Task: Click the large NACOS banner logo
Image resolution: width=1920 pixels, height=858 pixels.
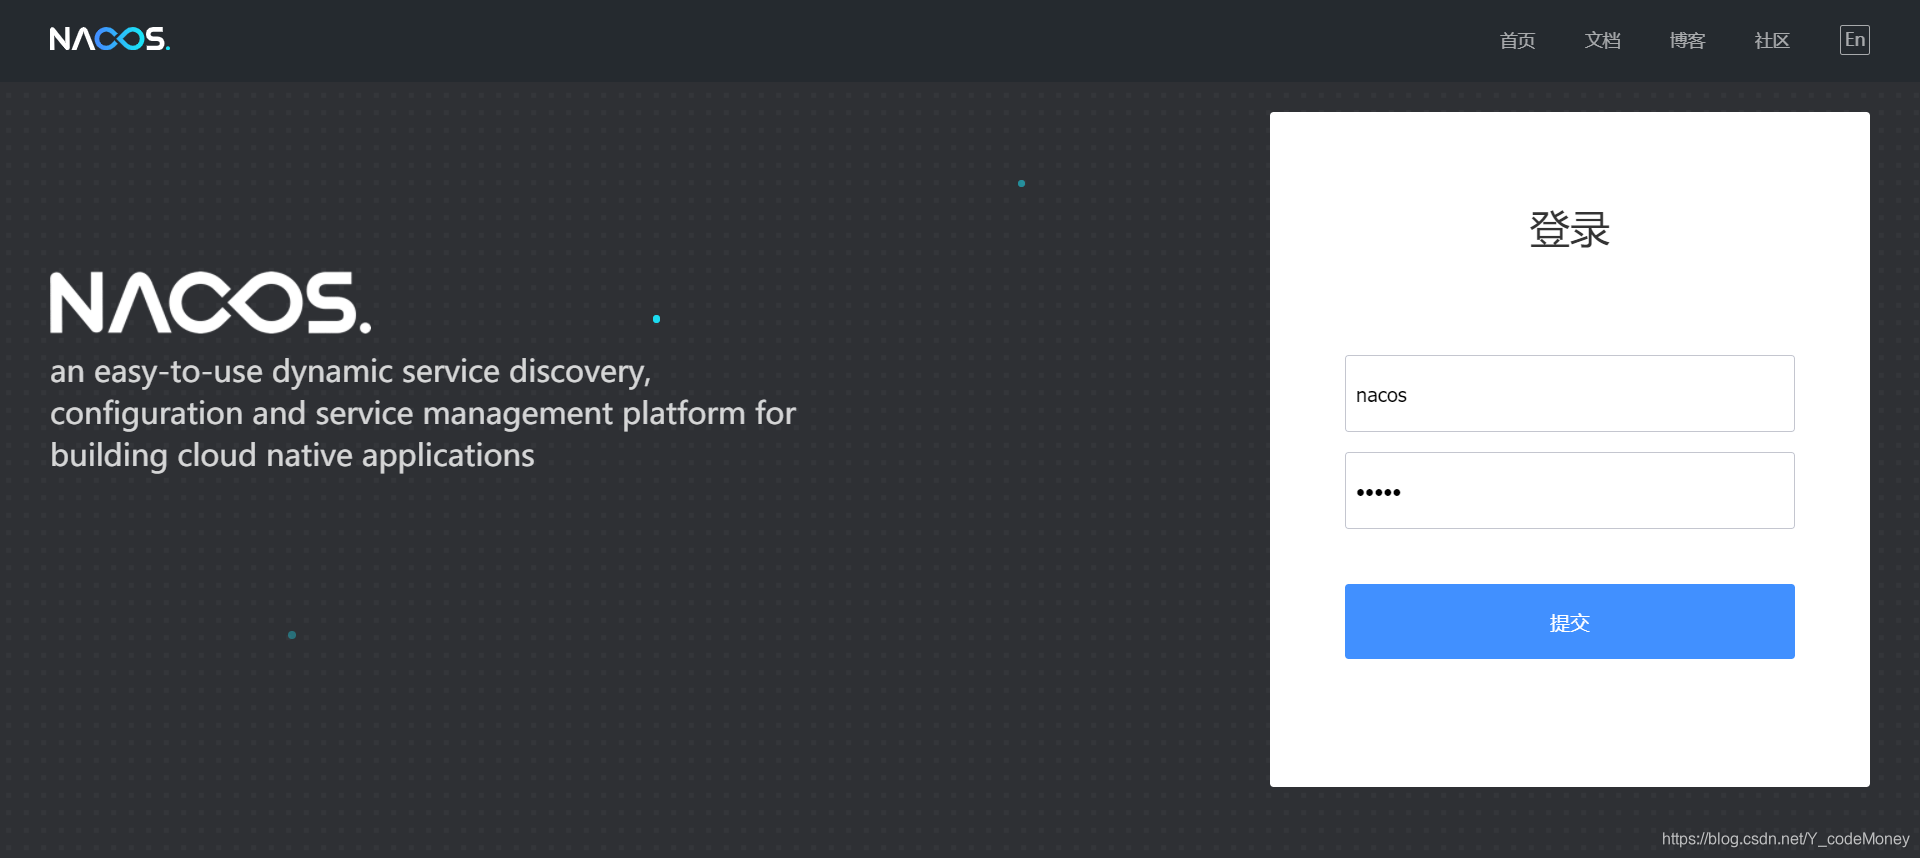Action: (211, 302)
